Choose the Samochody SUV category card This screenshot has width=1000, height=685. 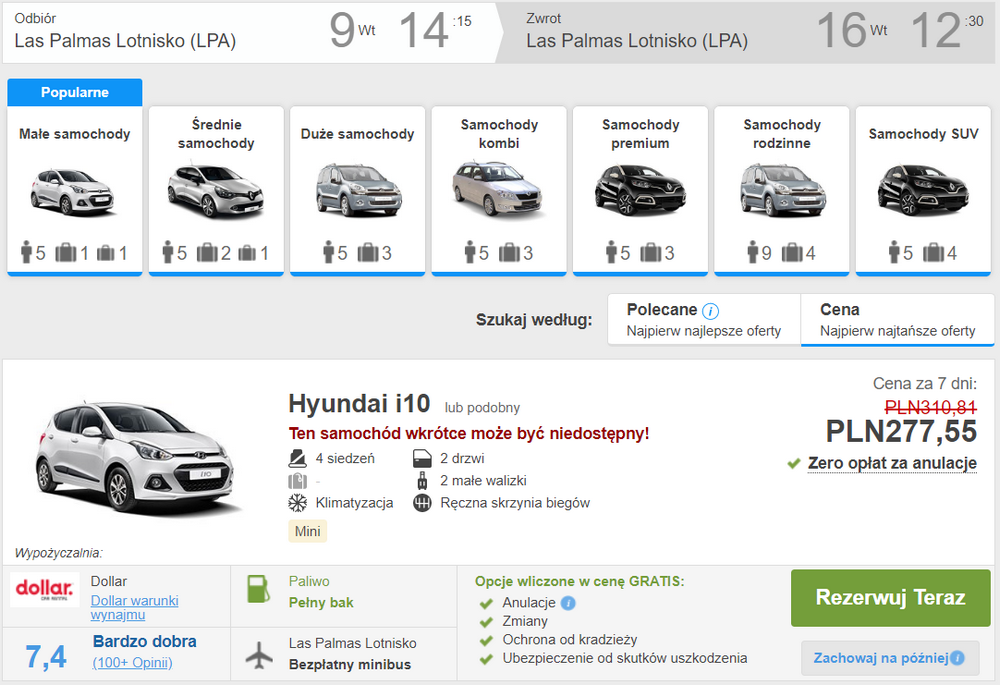923,191
